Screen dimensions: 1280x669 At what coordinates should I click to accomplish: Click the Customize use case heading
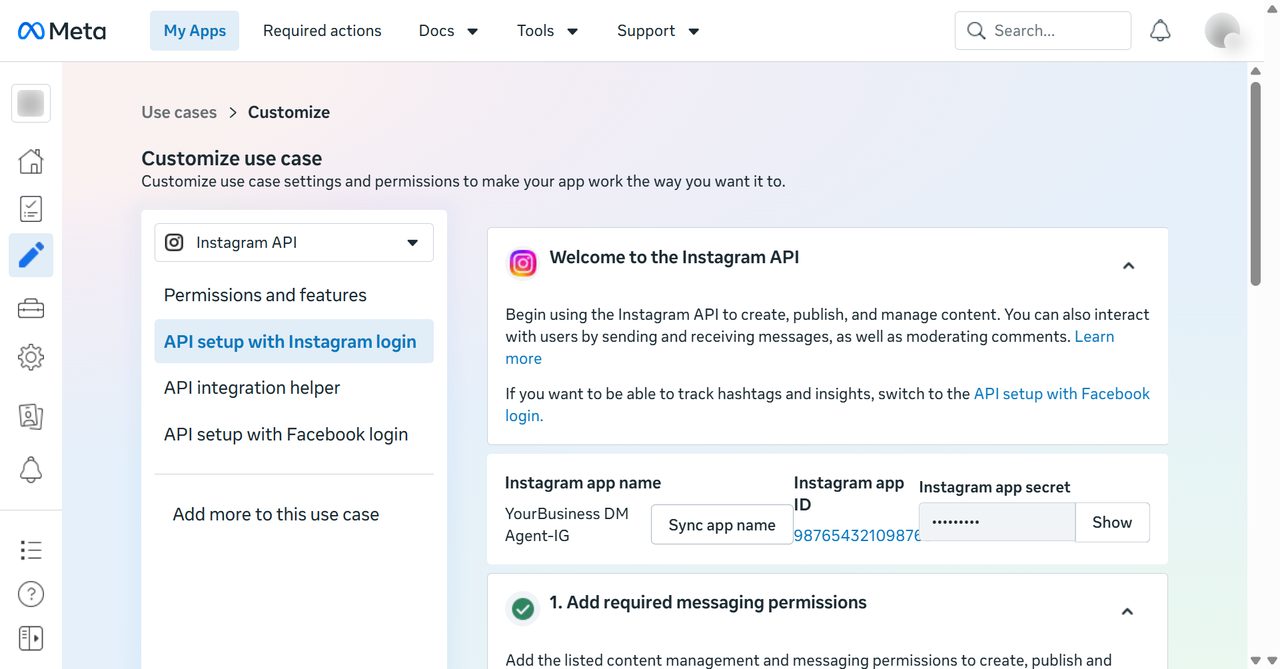tap(232, 158)
